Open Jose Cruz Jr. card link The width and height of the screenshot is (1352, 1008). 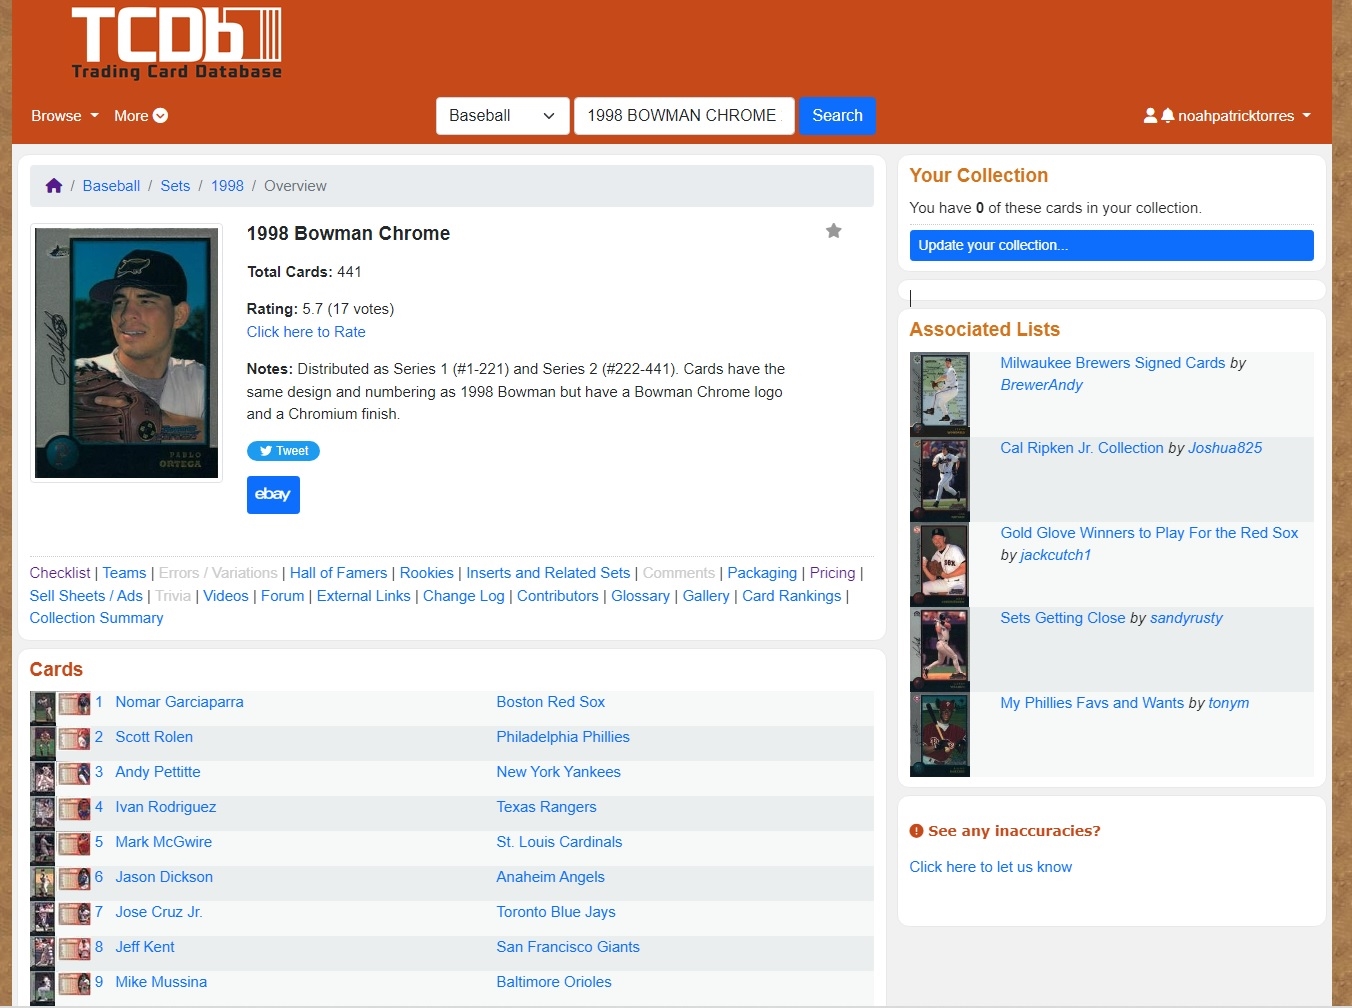(x=158, y=912)
